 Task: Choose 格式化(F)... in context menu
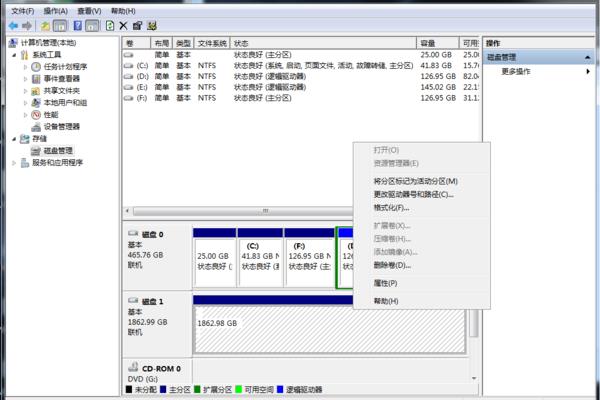pyautogui.click(x=422, y=208)
